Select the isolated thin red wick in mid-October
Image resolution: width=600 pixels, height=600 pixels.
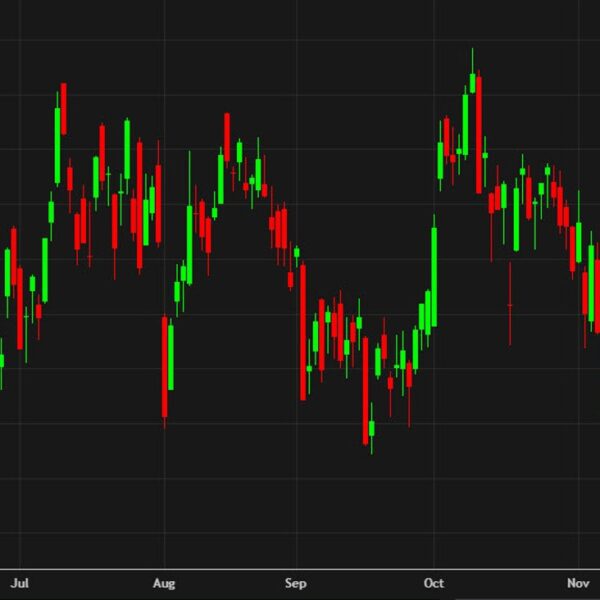(x=510, y=304)
